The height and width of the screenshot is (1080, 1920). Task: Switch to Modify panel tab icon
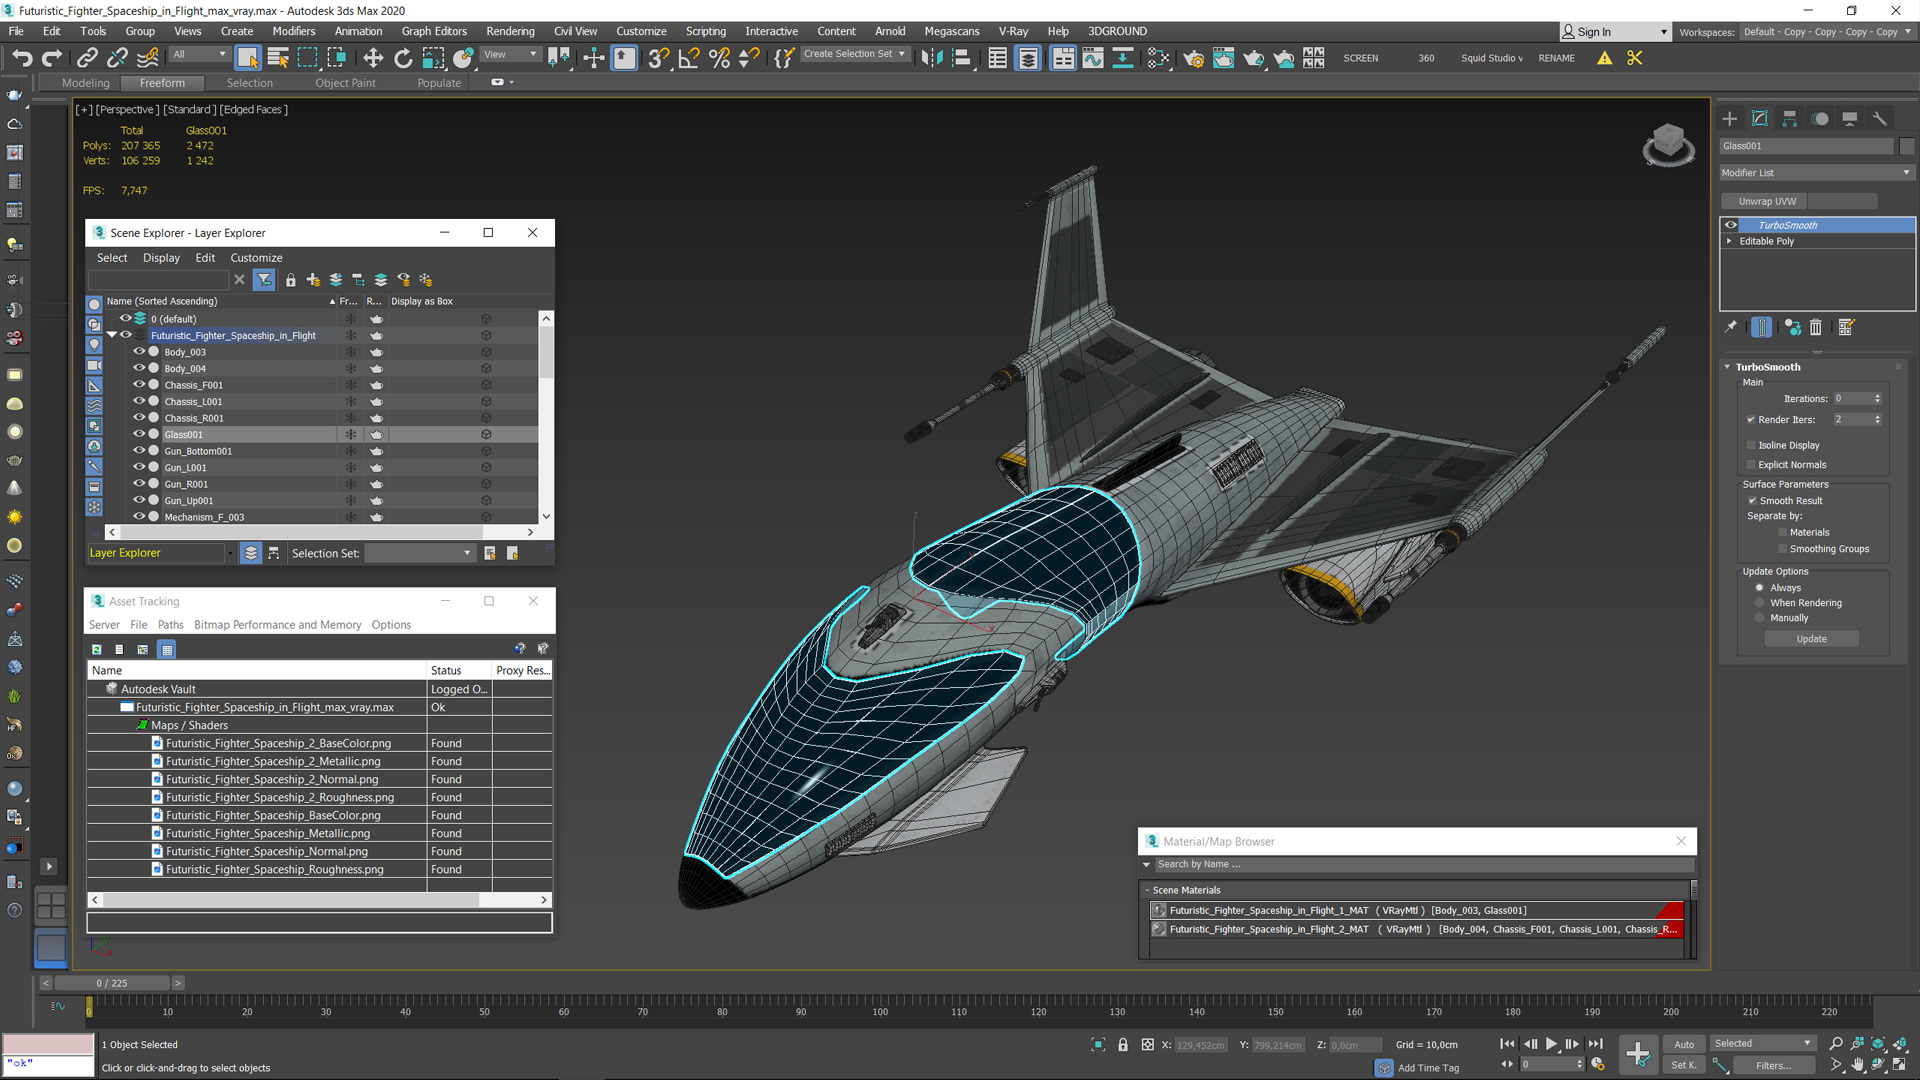(1760, 119)
